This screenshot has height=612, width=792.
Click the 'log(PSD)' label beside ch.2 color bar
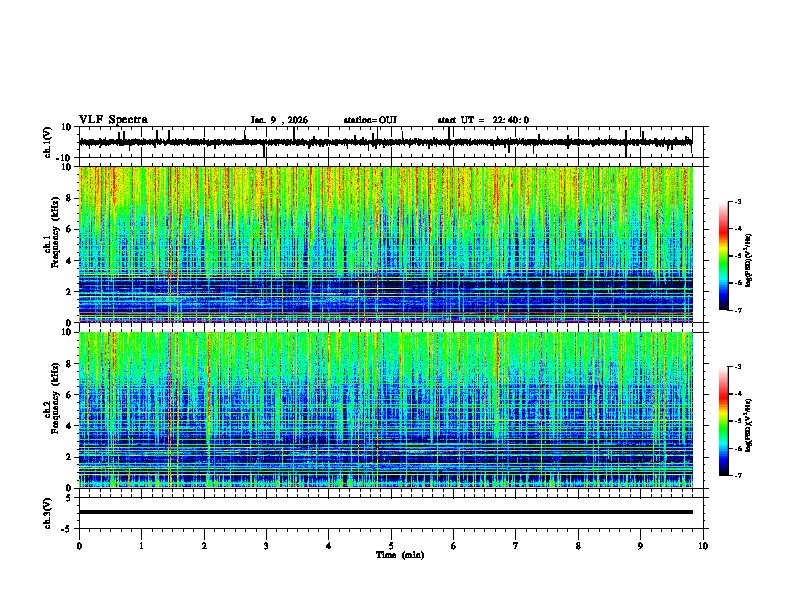pyautogui.click(x=748, y=425)
